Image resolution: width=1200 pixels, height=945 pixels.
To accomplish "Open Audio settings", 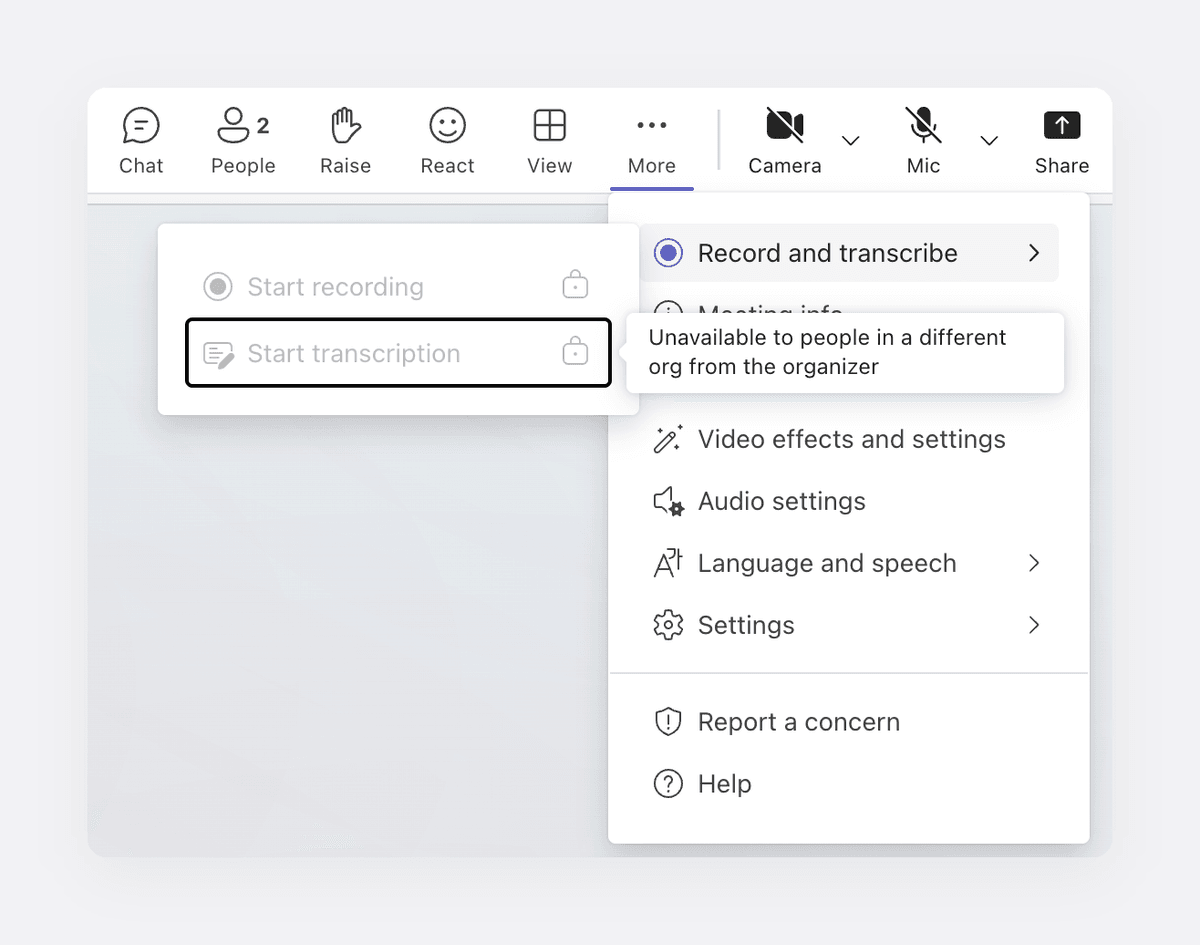I will point(848,501).
